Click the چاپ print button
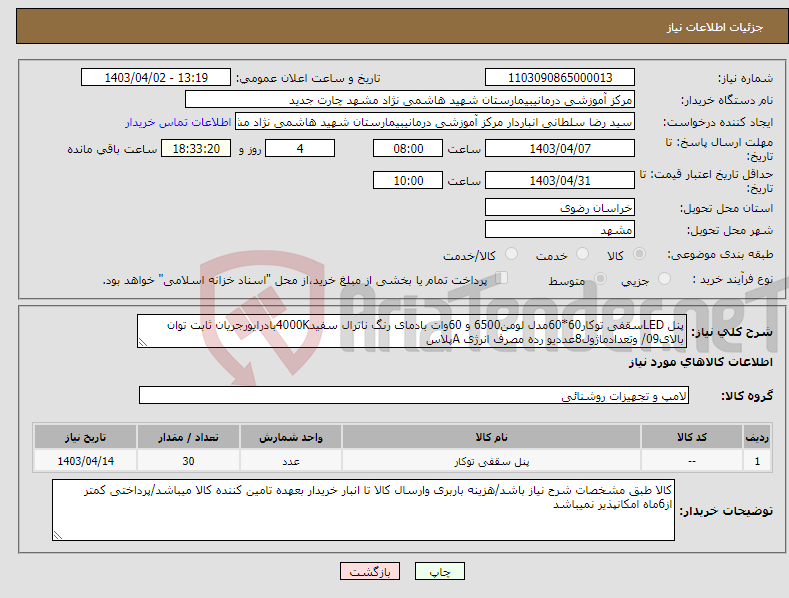Screen dimensions: 789x598 (x=440, y=571)
